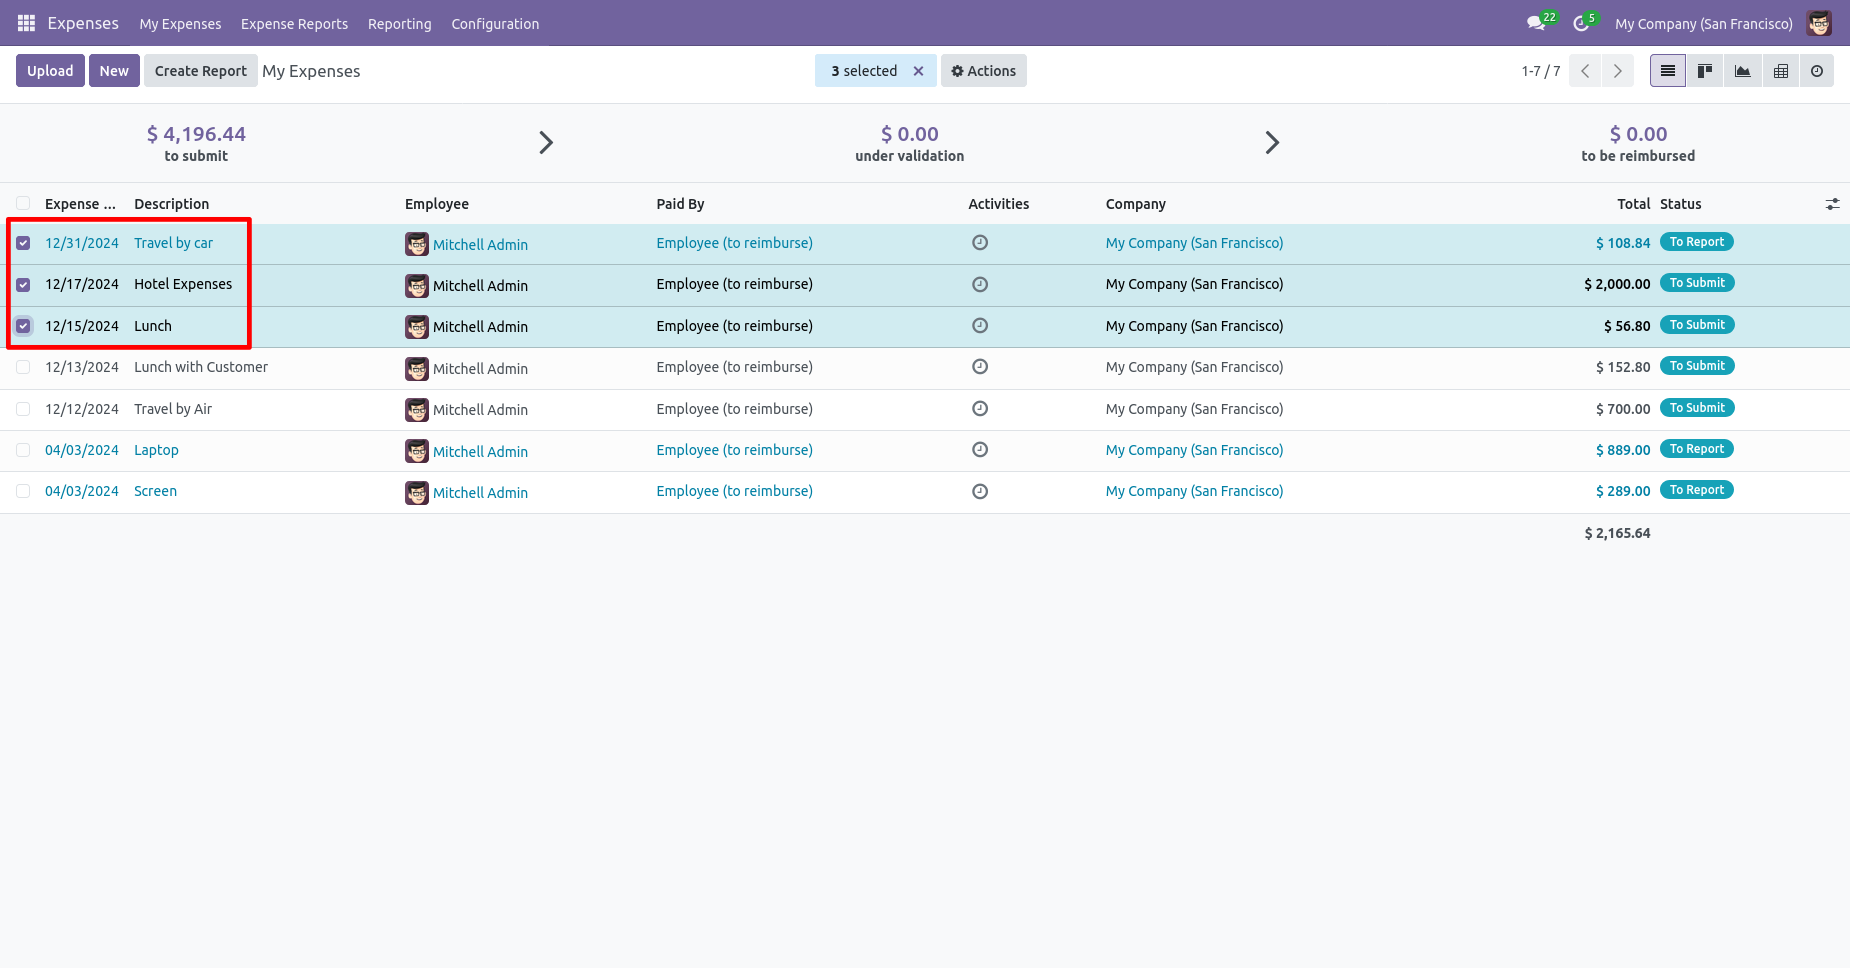Check the Laptop expense row

[23, 450]
